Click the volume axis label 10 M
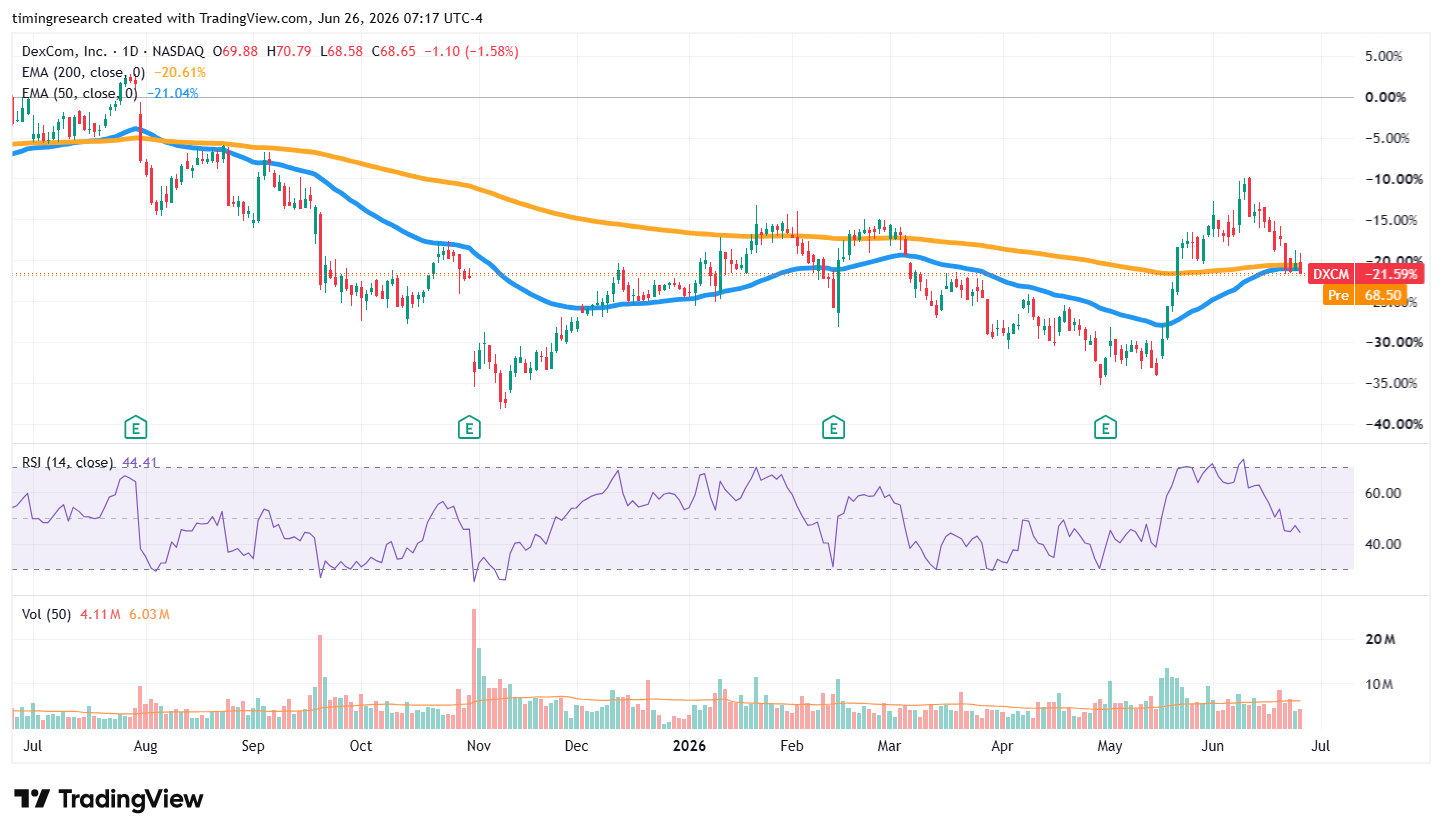The width and height of the screenshot is (1442, 835). 1381,685
